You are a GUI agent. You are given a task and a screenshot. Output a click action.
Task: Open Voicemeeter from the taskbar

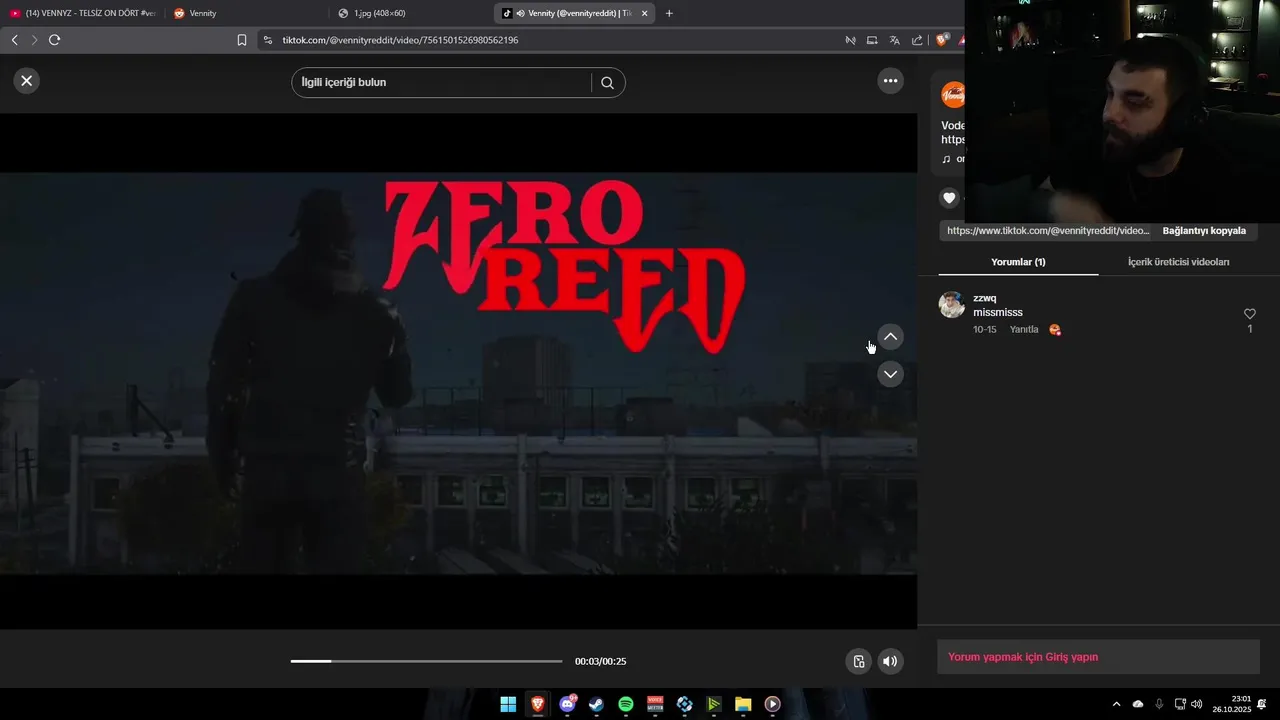(655, 704)
